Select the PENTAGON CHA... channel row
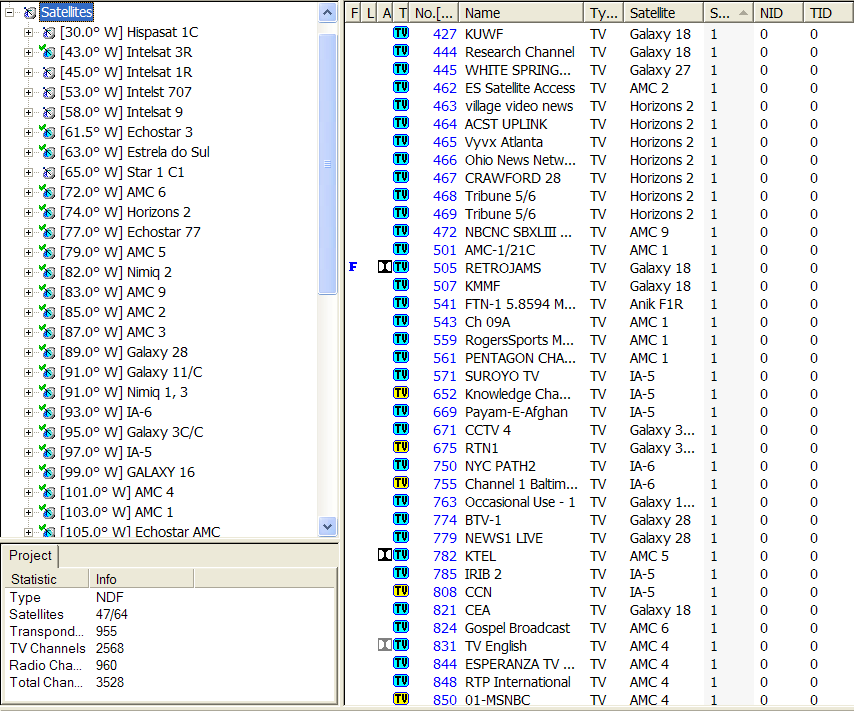Viewport: 854px width, 711px height. point(518,358)
